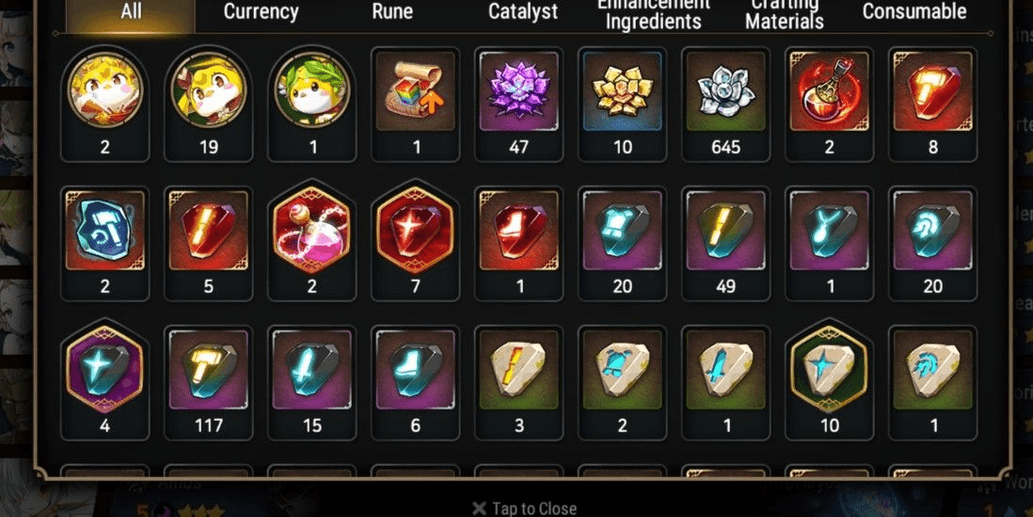Tap the red potion bottle with quantity 2
Viewport: 1033px width, 517px height.
point(829,104)
